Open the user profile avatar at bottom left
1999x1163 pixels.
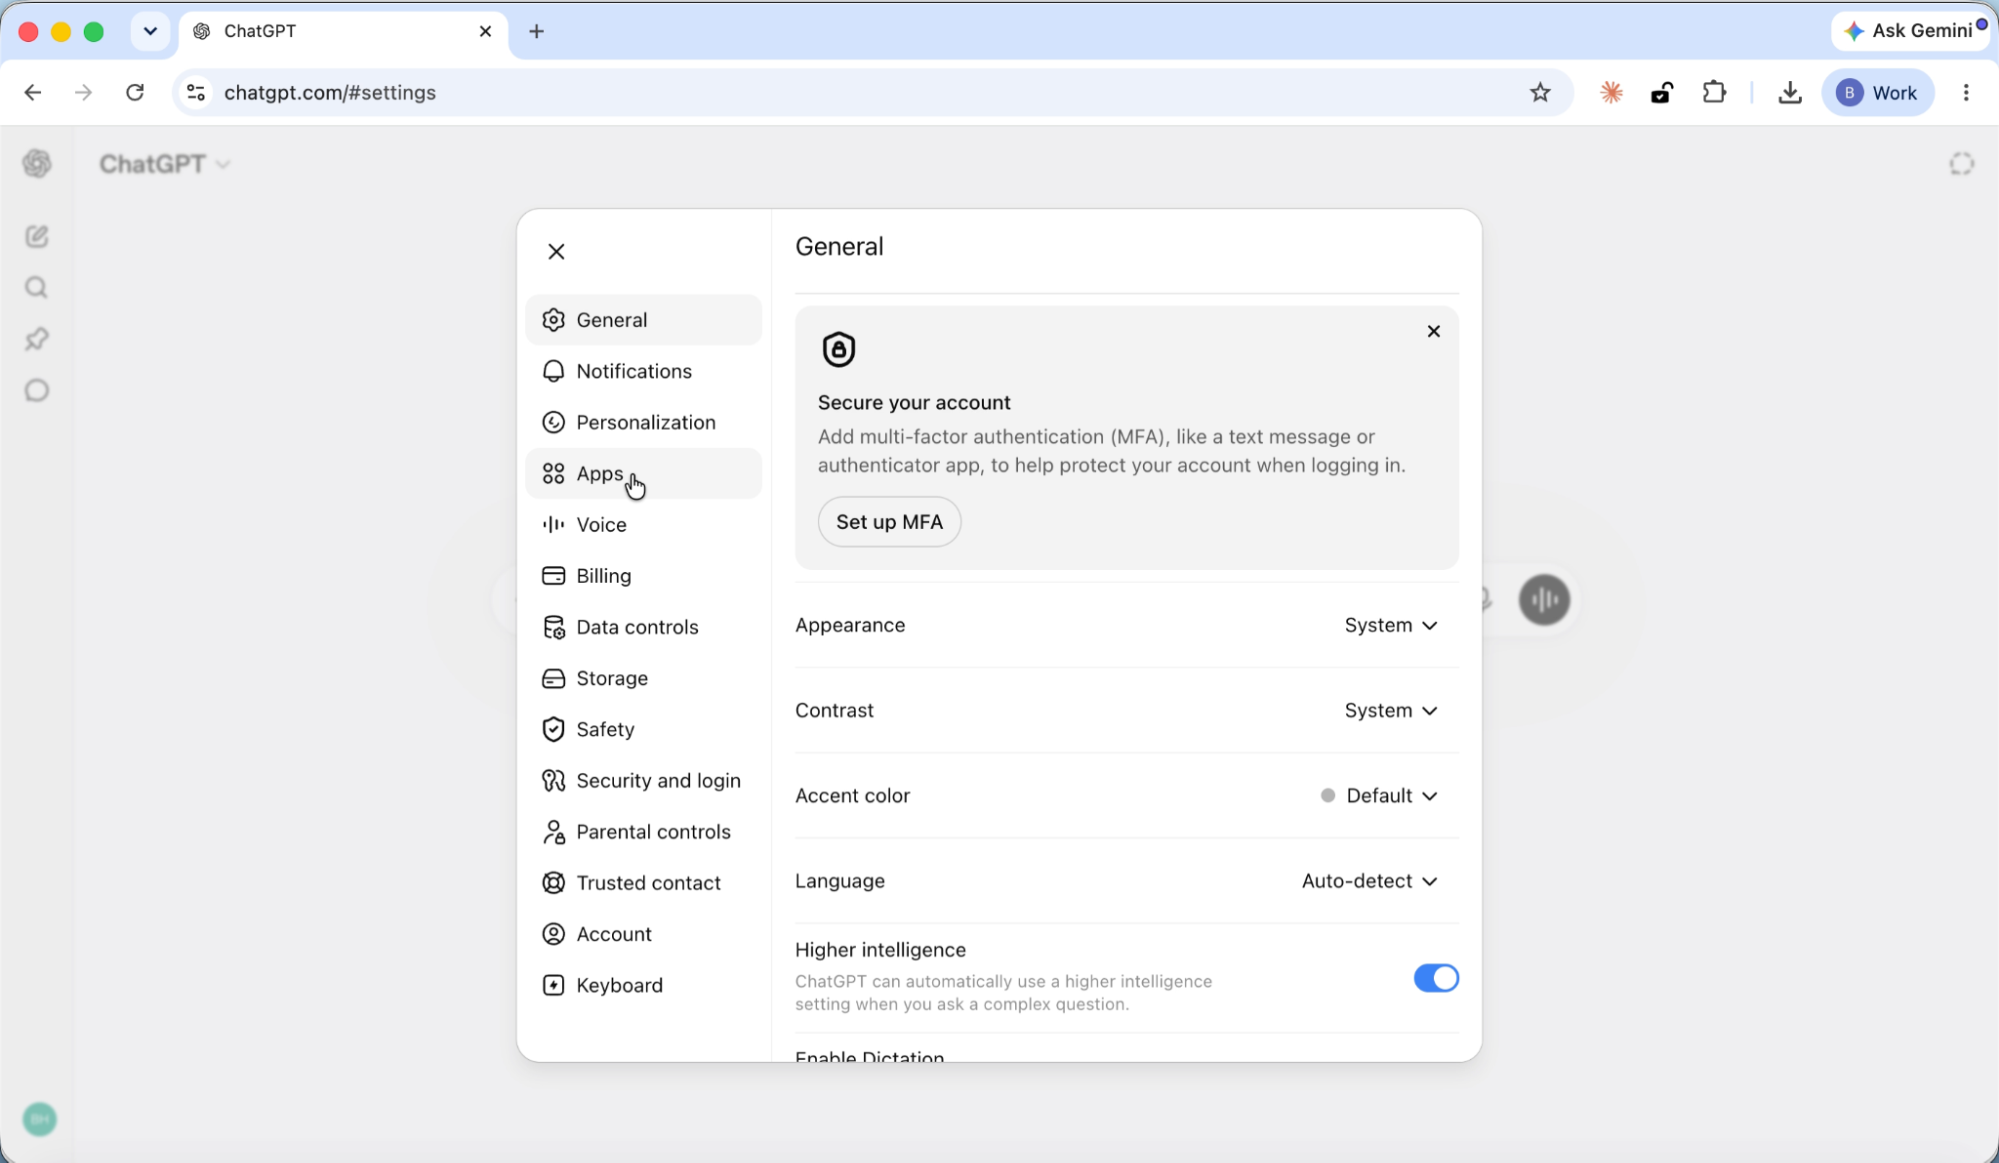click(x=40, y=1119)
